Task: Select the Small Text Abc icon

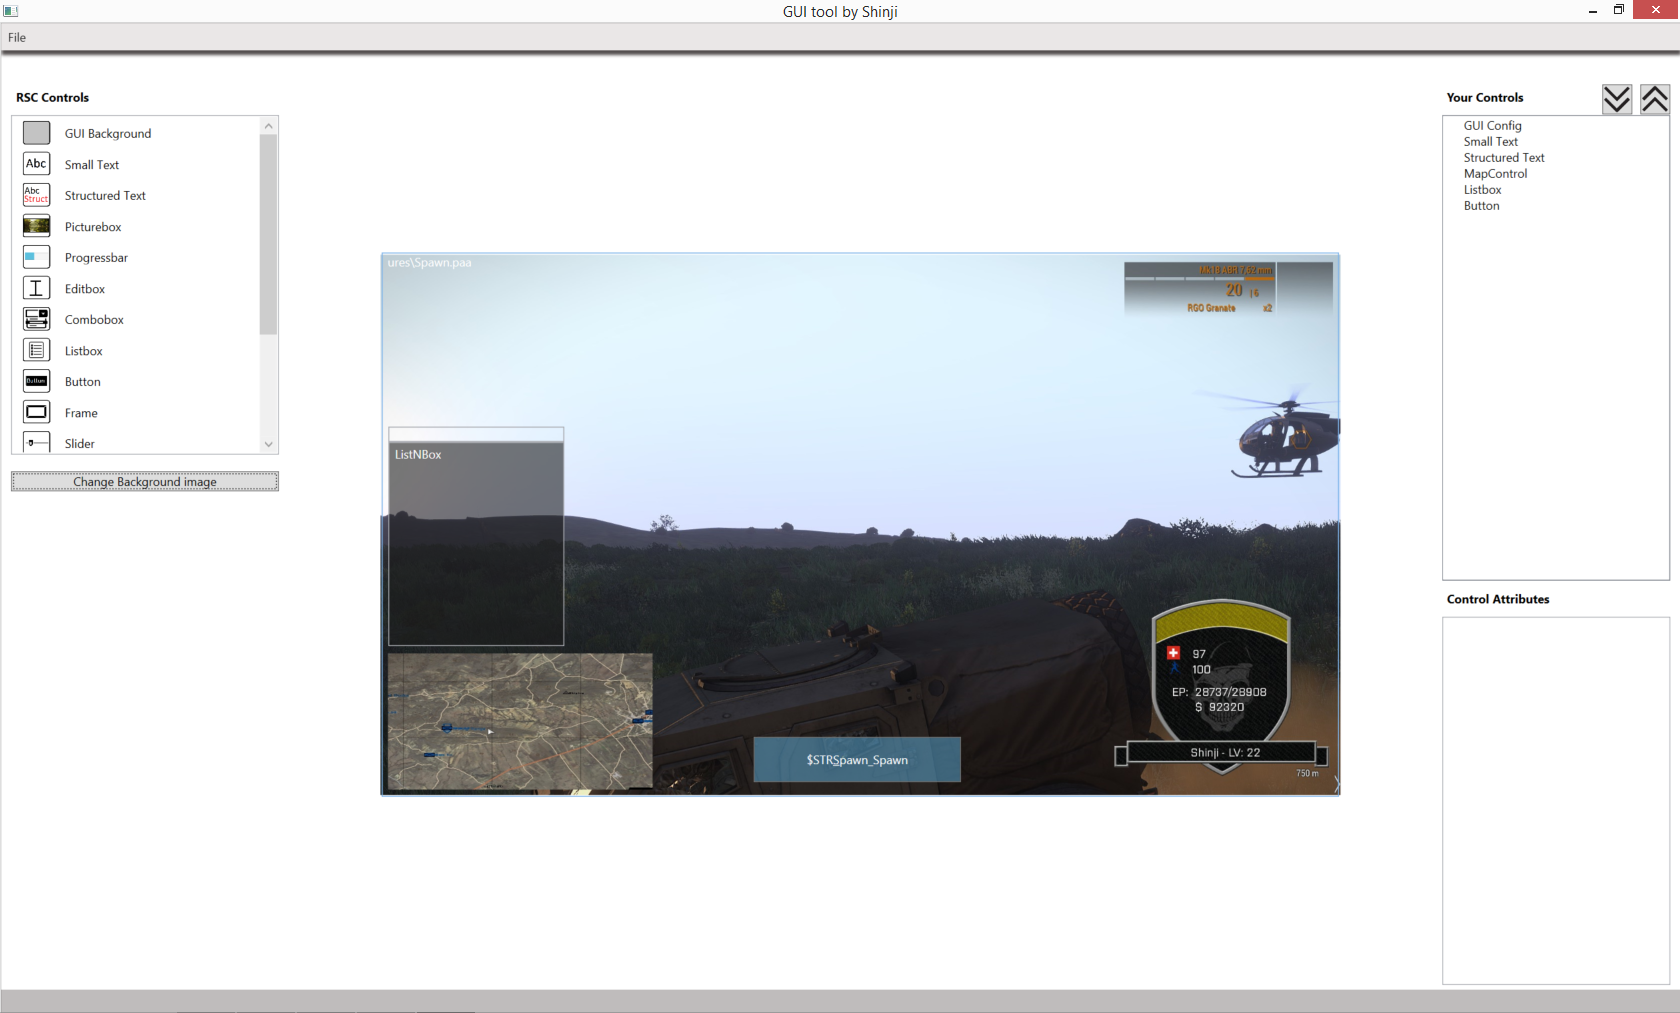Action: (x=36, y=164)
